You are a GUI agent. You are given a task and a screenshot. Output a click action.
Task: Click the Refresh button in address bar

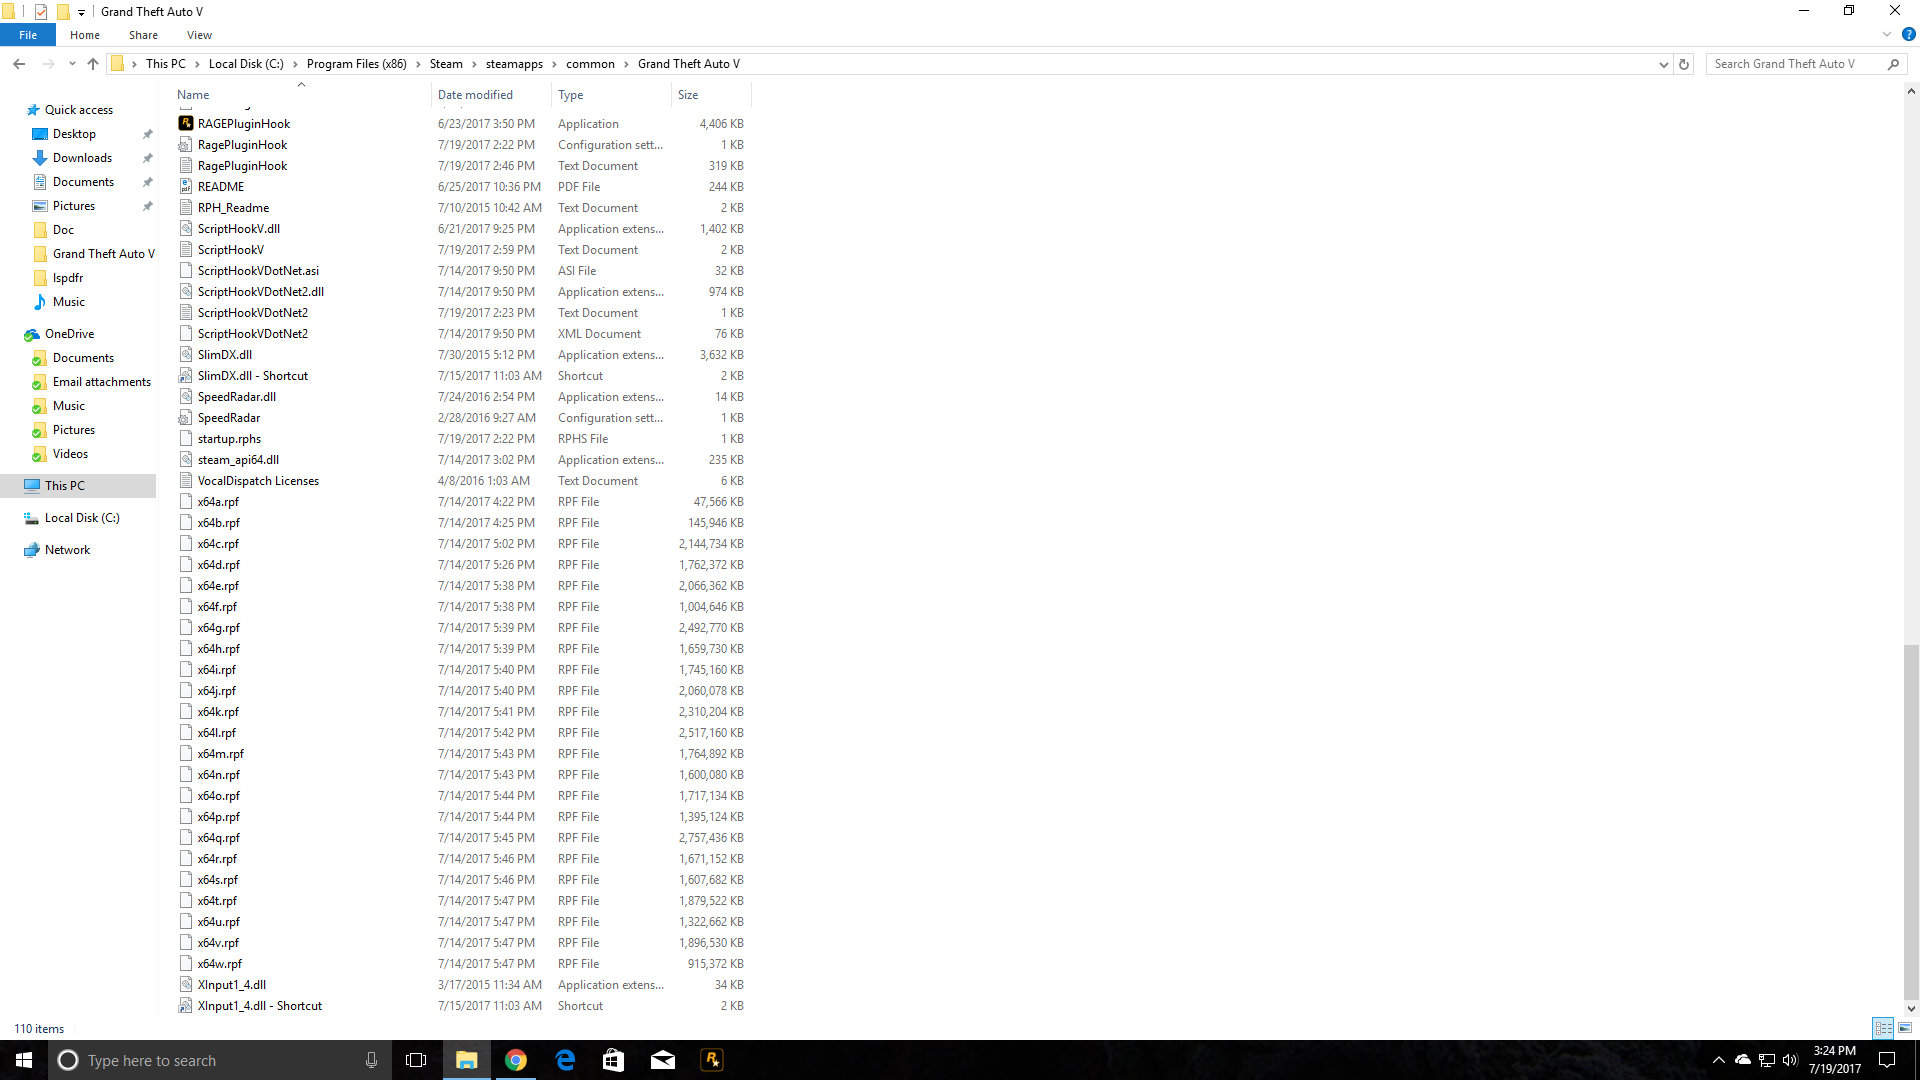point(1684,64)
